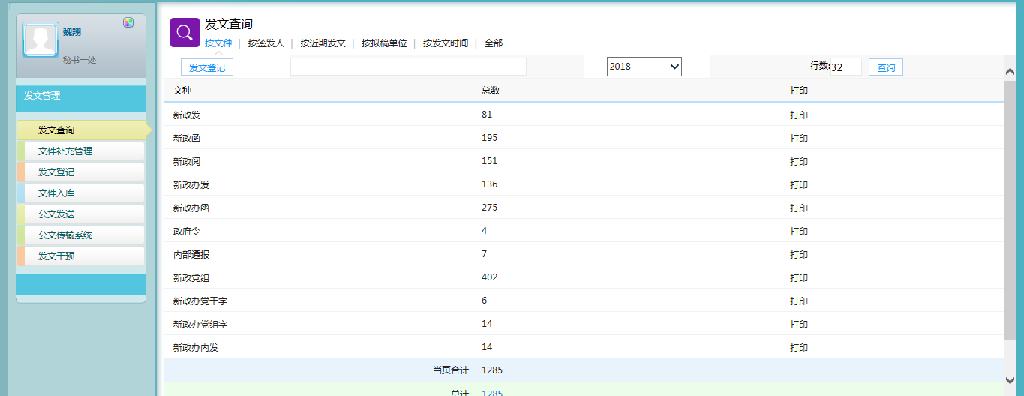The image size is (1024, 396).
Task: Click the count 81 in first row
Action: 487,114
